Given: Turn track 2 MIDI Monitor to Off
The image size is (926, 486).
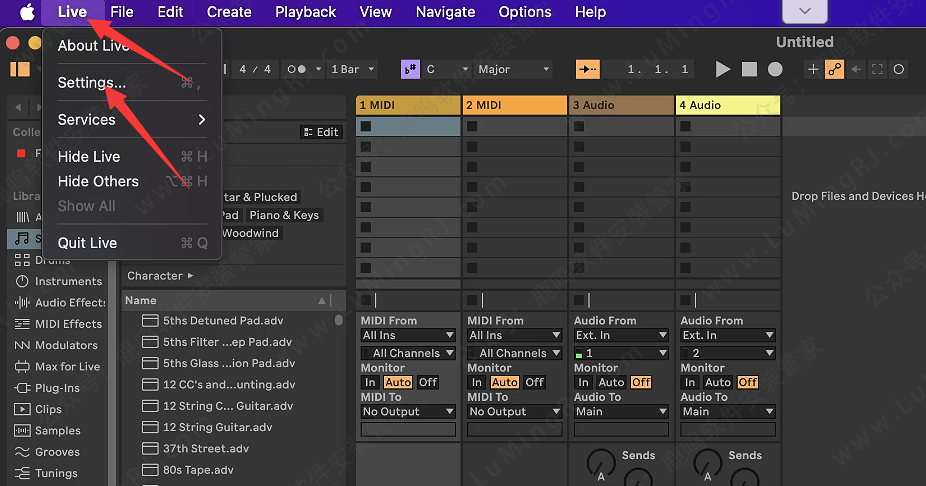Looking at the screenshot, I should pyautogui.click(x=534, y=382).
